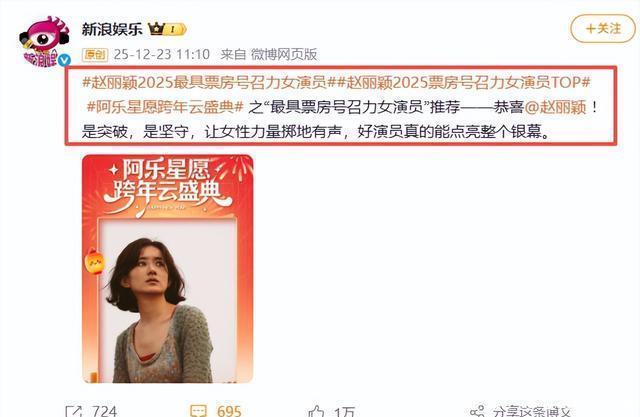
Task: Follow the account with the +关注 button
Action: click(603, 29)
